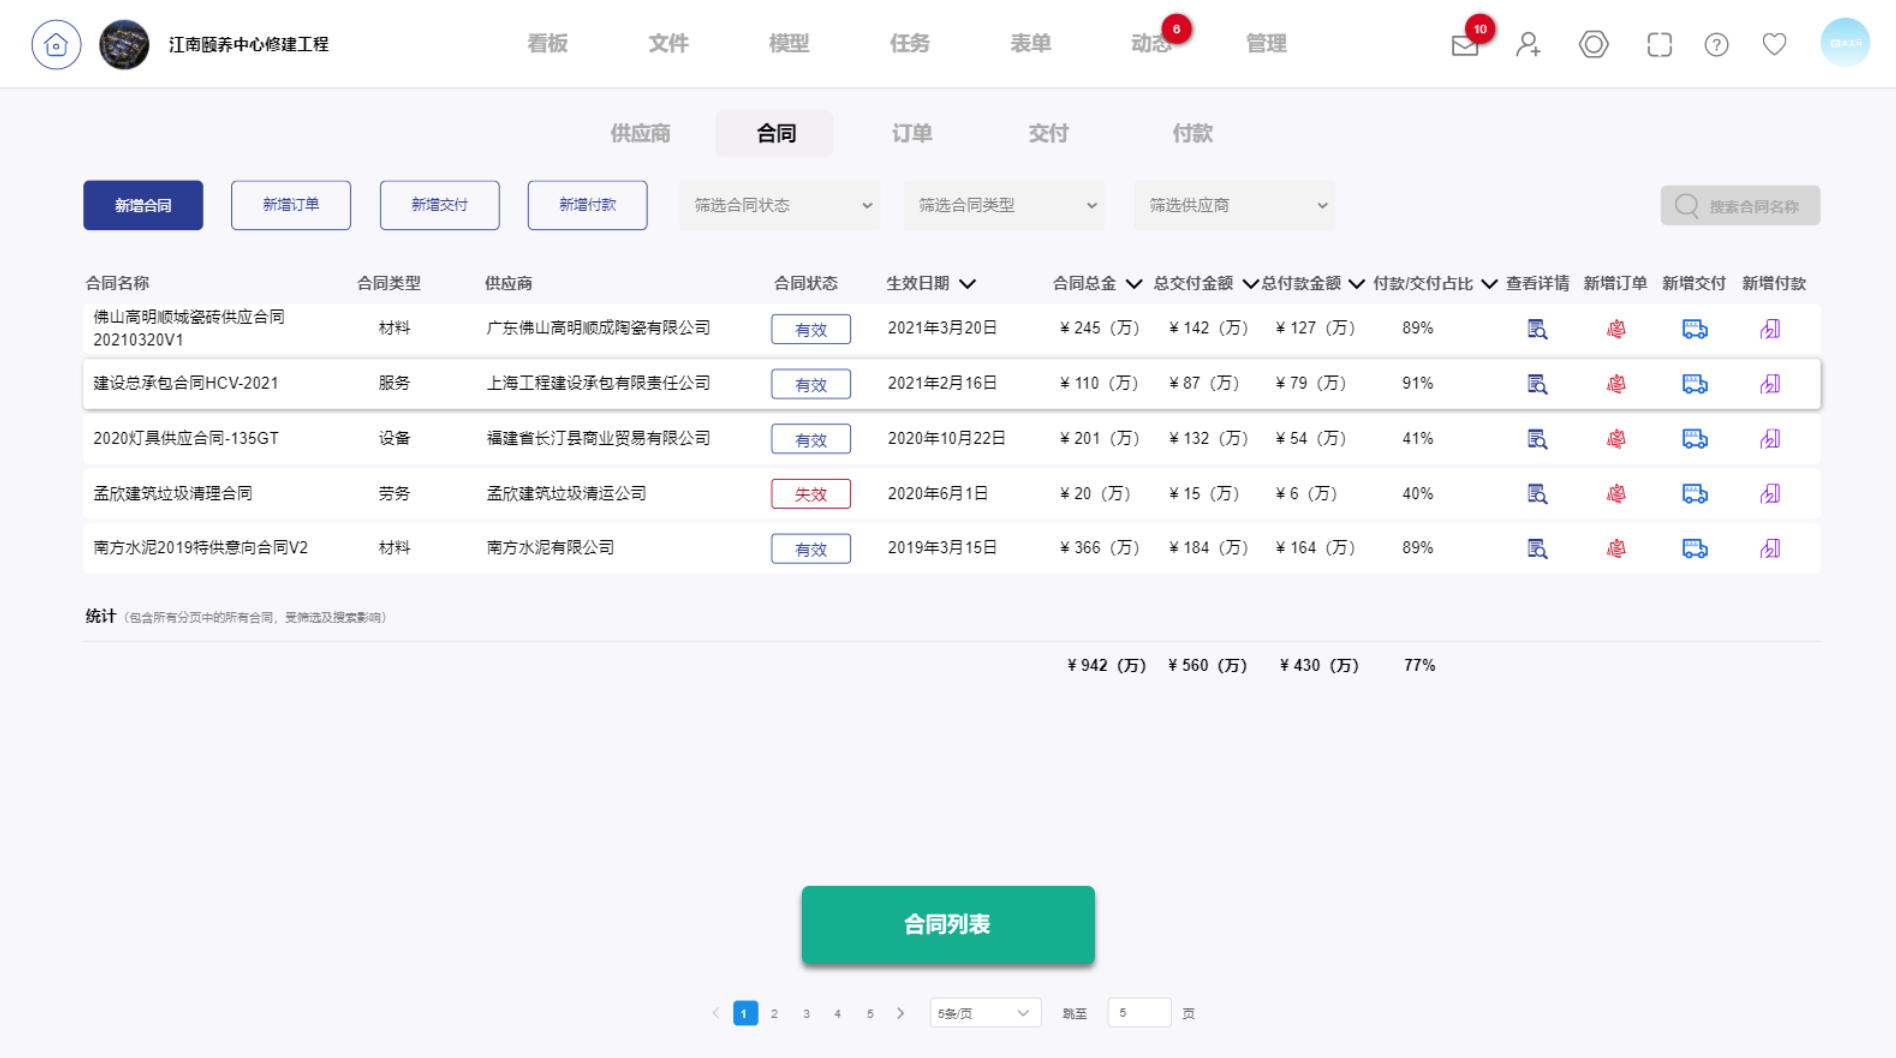This screenshot has height=1058, width=1896.
Task: View details of 佛山高明顺城瓷砖供应合同
Action: pyautogui.click(x=1537, y=329)
